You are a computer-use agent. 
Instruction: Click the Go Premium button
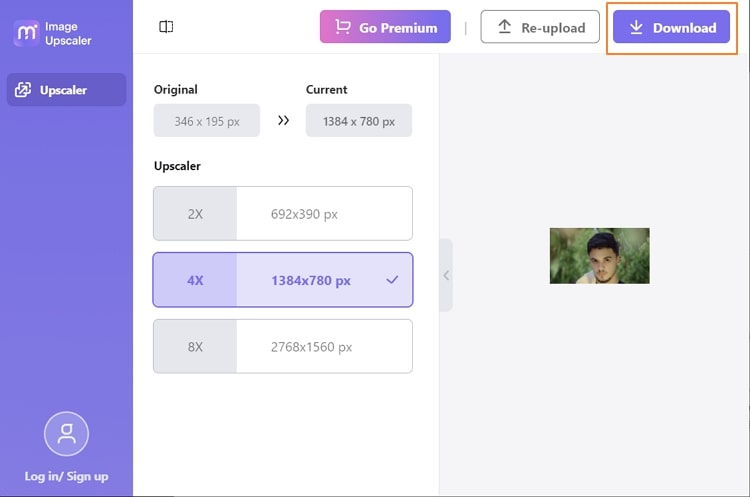[385, 27]
